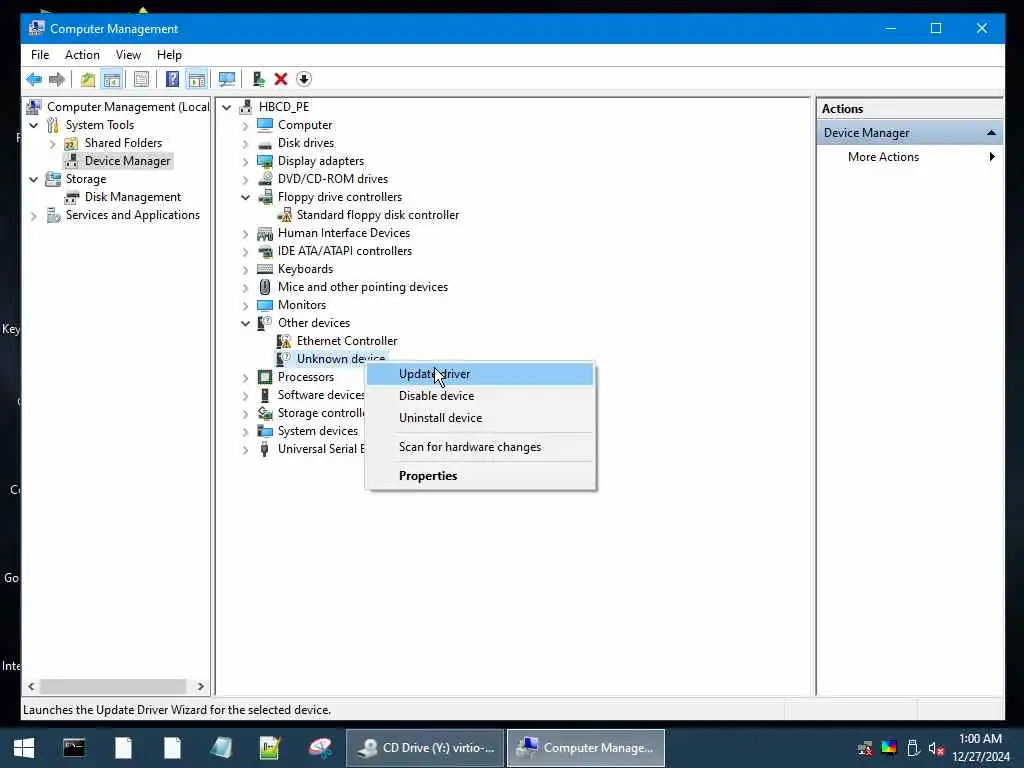The image size is (1024, 768).
Task: Click the Software devices icon
Action: click(265, 395)
